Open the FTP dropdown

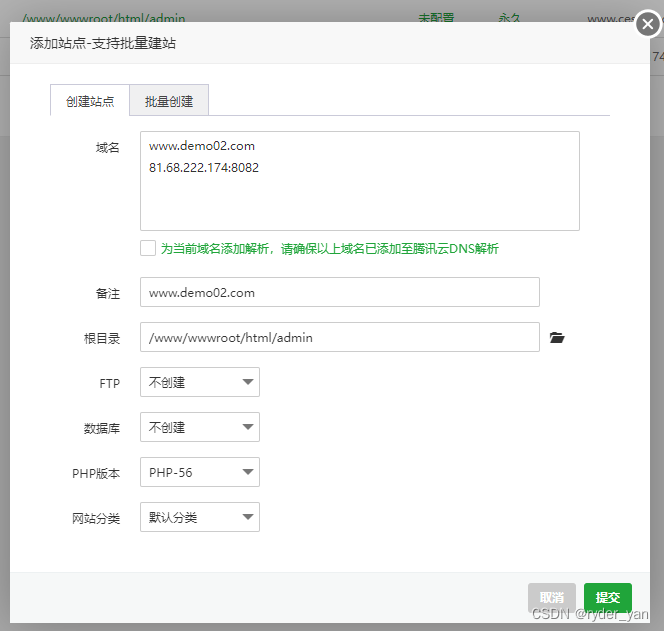point(200,382)
